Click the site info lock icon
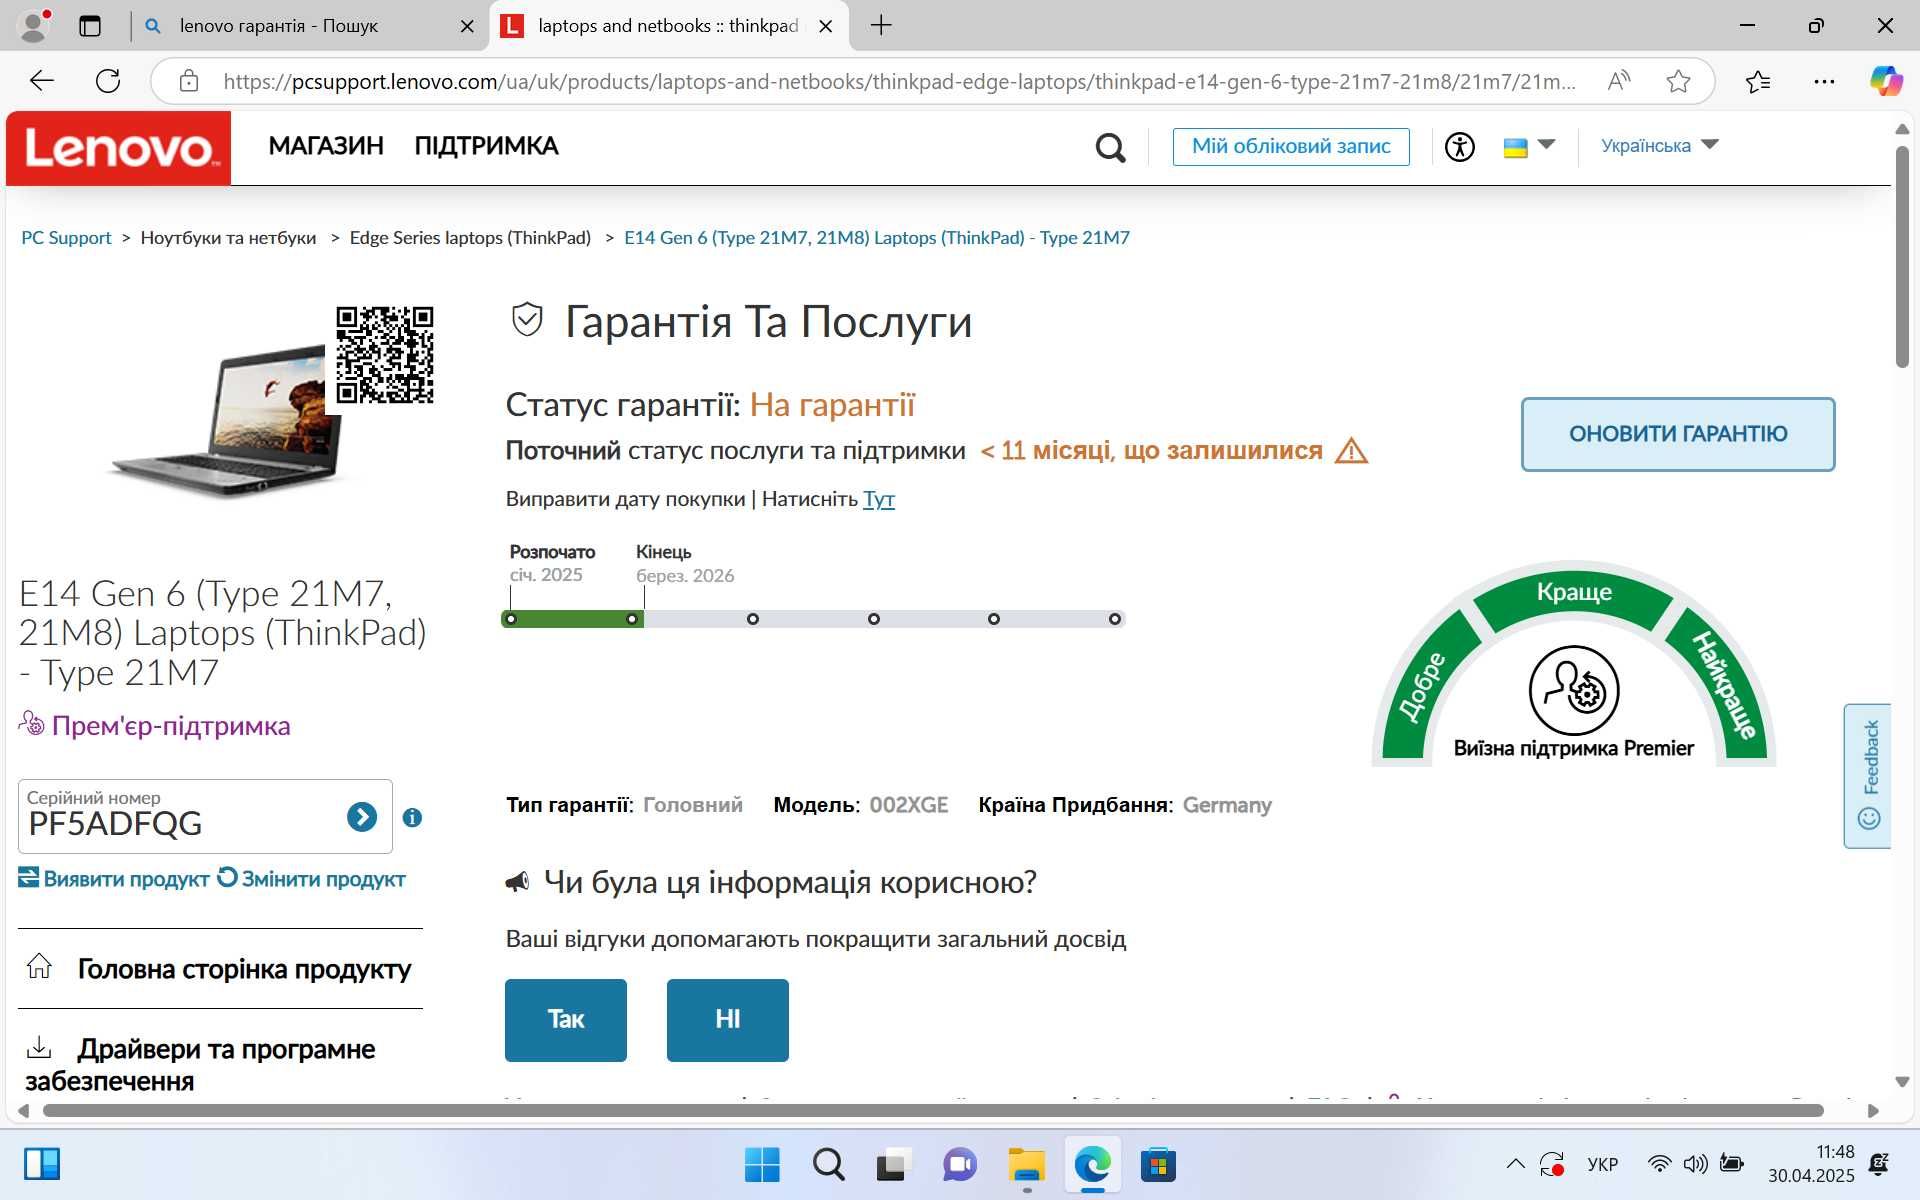 coord(189,81)
